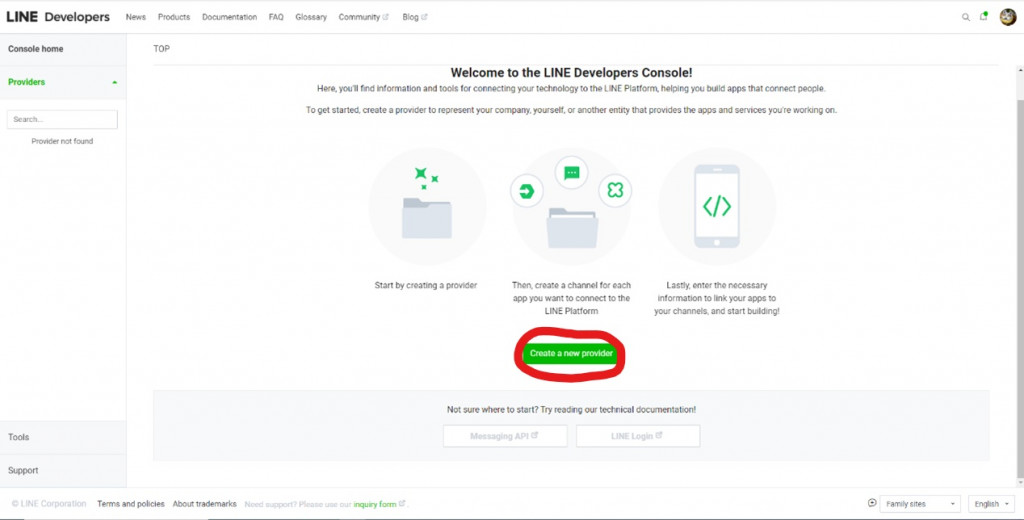Open About trademarks link

[x=204, y=504]
